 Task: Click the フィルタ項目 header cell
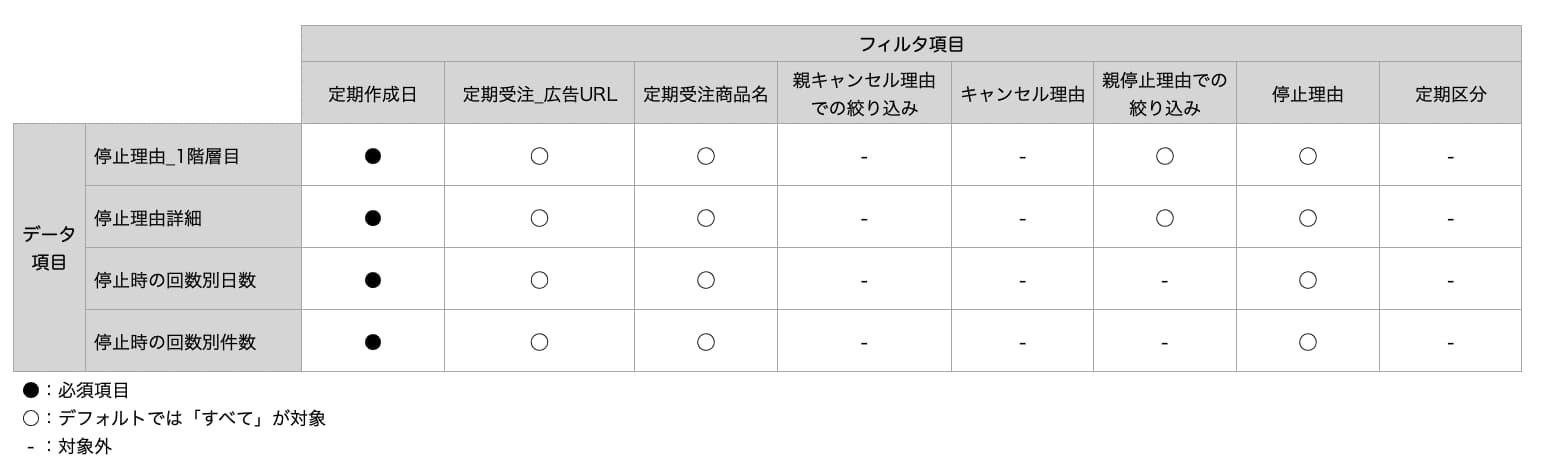click(911, 44)
